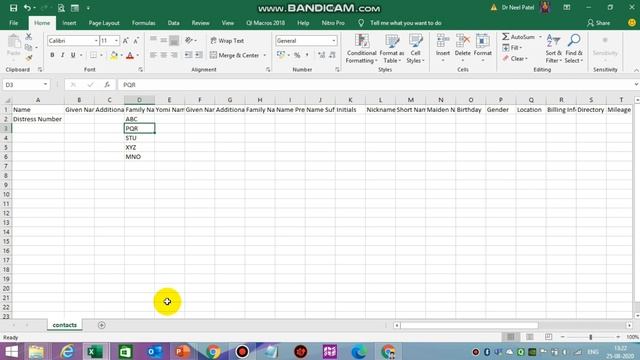The height and width of the screenshot is (360, 640).
Task: Switch to the QI Macros 2018 tab
Action: [265, 23]
